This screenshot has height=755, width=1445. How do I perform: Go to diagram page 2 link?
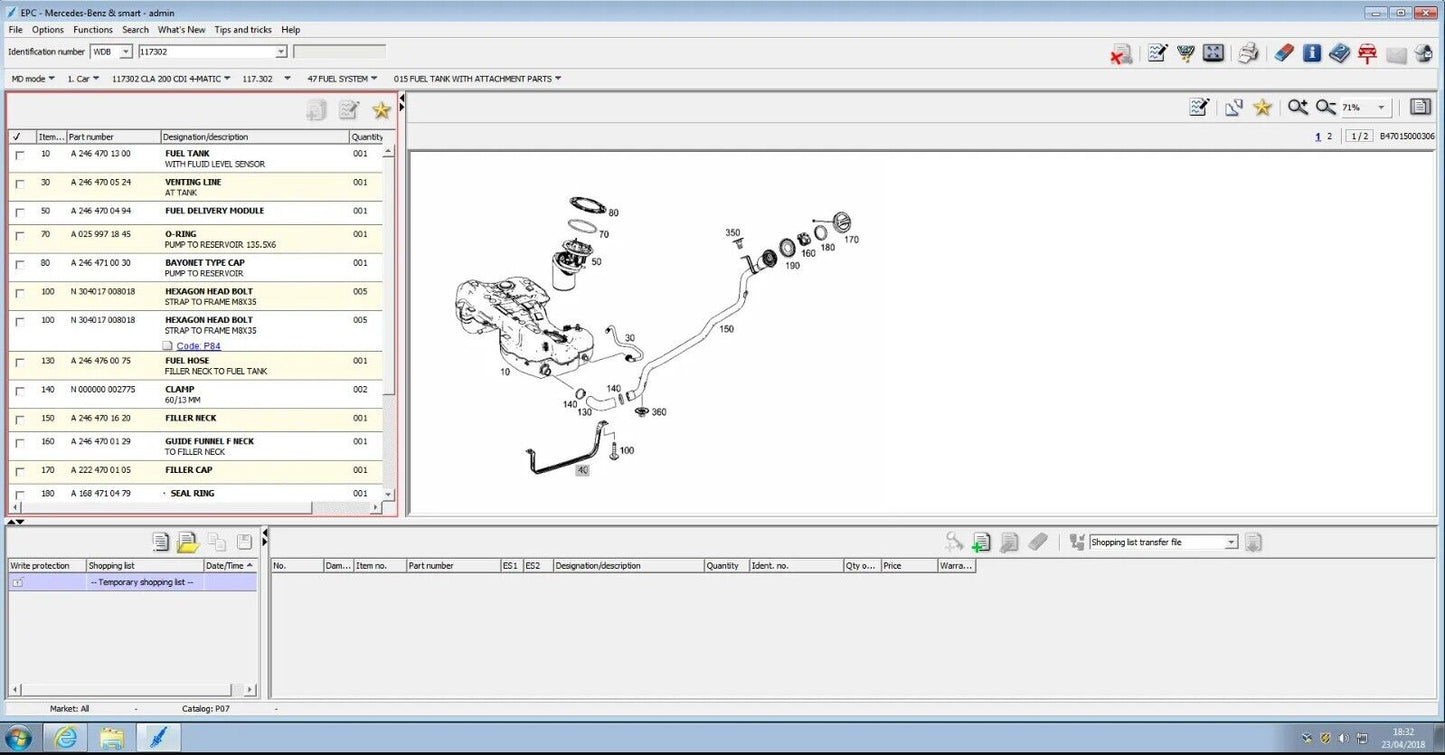click(x=1329, y=136)
